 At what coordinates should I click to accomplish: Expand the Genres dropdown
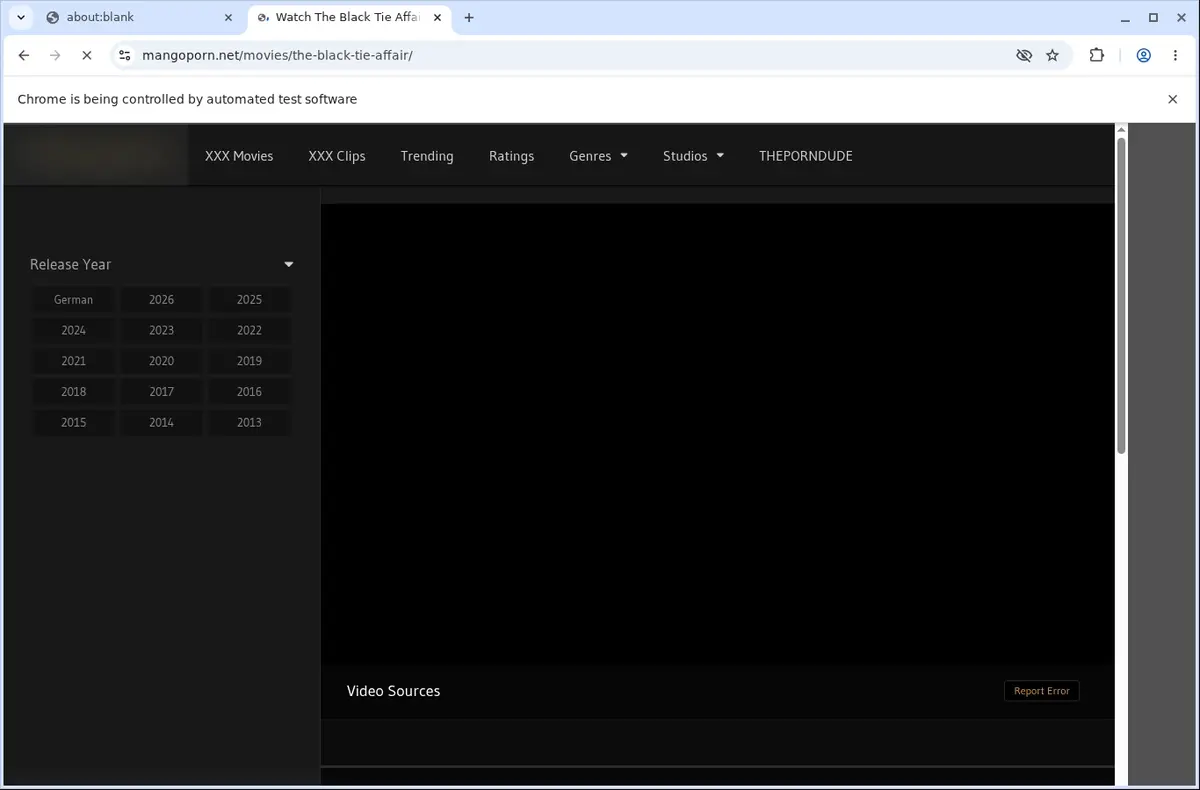(598, 156)
